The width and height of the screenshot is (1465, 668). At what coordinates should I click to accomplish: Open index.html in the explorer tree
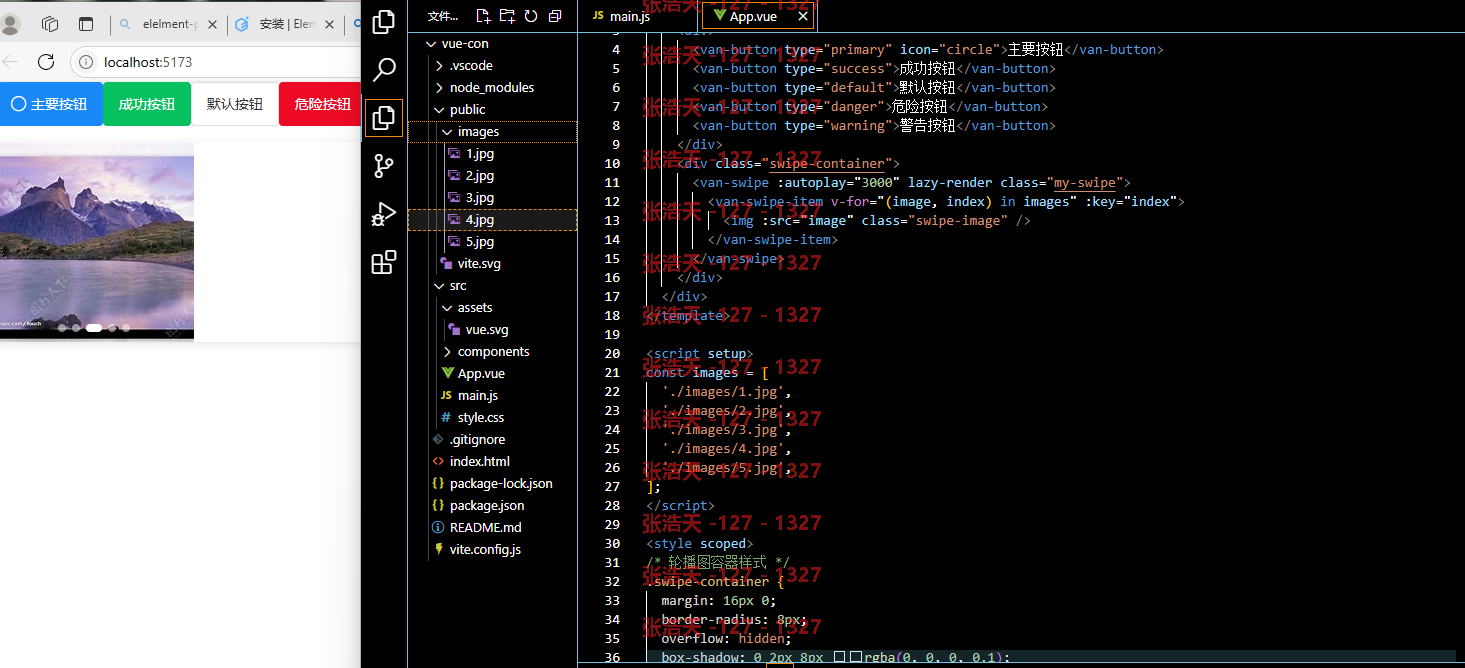(480, 462)
